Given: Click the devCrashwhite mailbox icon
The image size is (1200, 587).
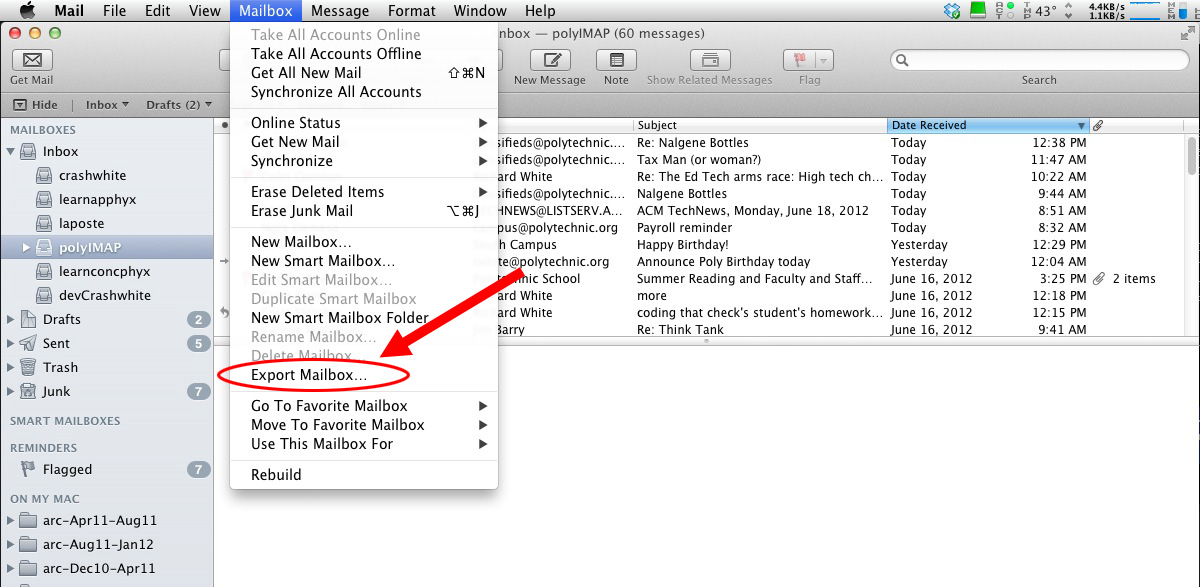Looking at the screenshot, I should click(43, 295).
